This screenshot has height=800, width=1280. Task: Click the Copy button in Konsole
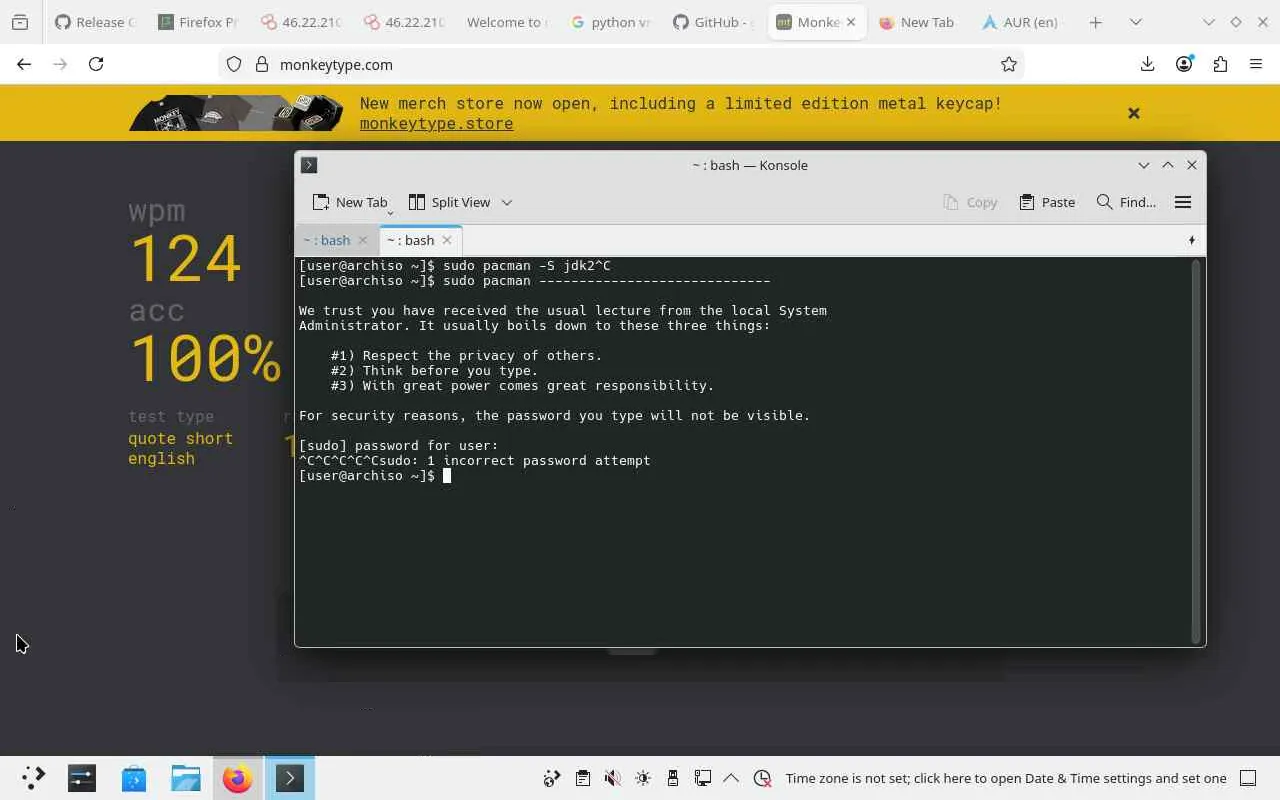click(x=970, y=202)
